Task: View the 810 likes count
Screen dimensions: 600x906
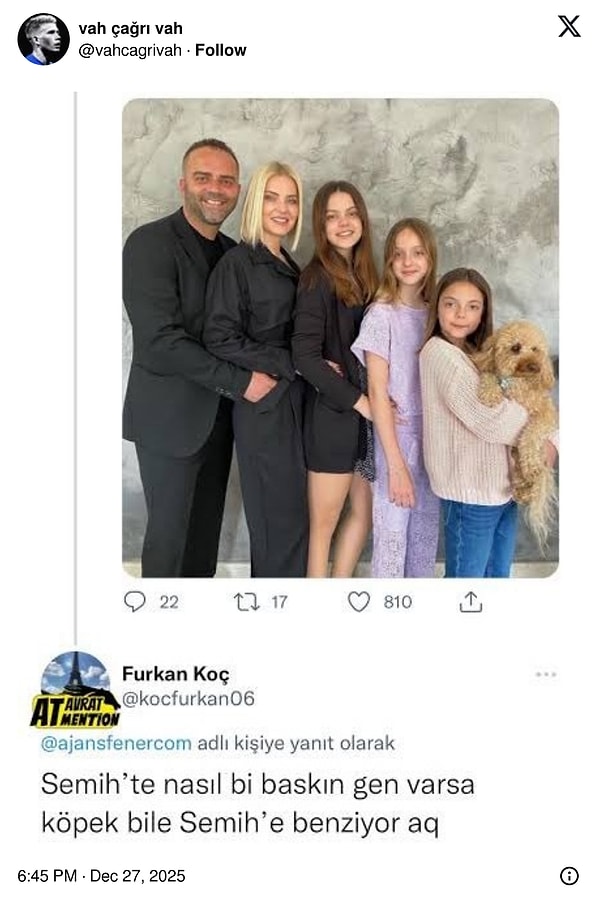Action: pos(398,602)
